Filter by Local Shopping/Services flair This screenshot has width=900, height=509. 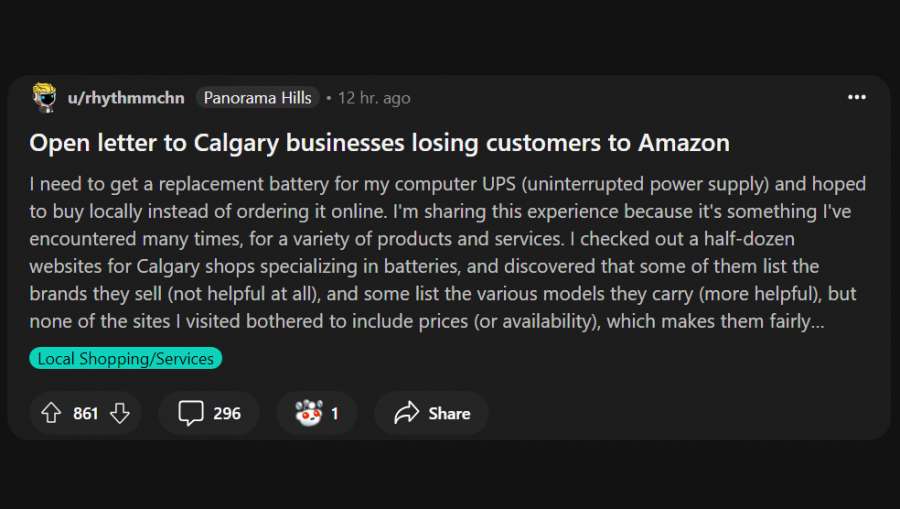click(x=126, y=358)
